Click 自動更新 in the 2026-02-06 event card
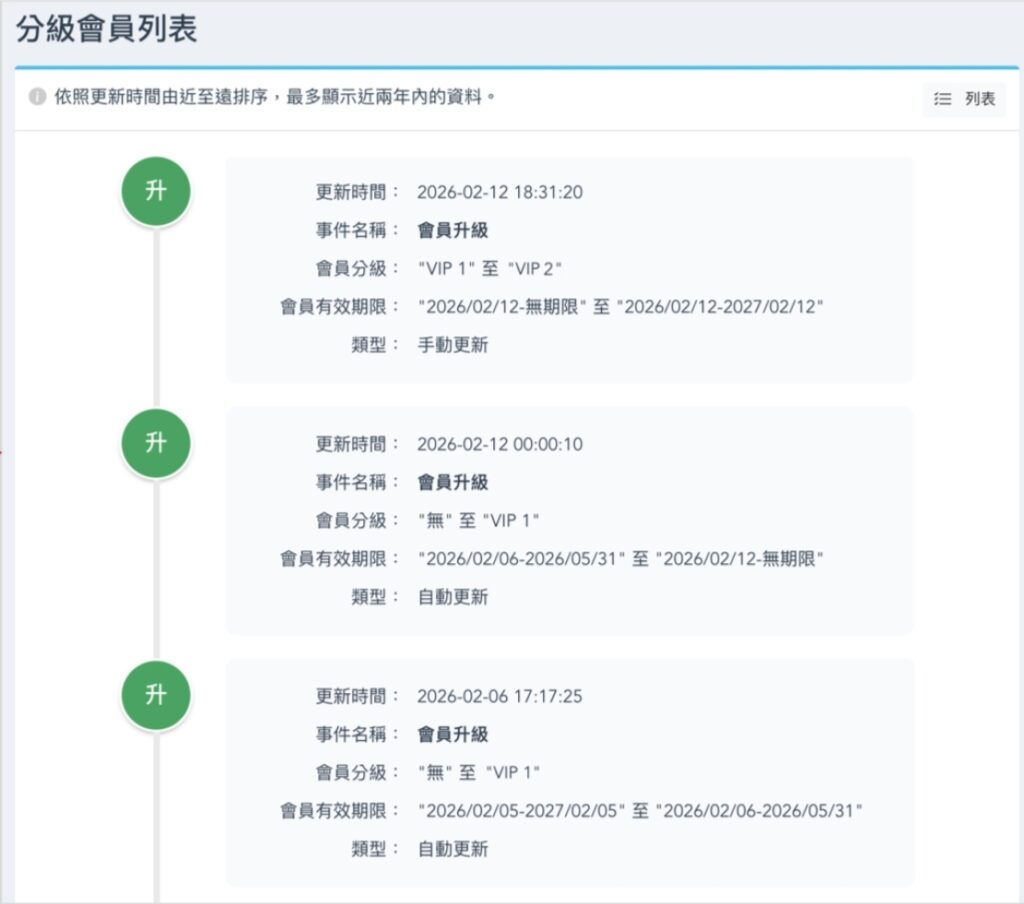 453,849
